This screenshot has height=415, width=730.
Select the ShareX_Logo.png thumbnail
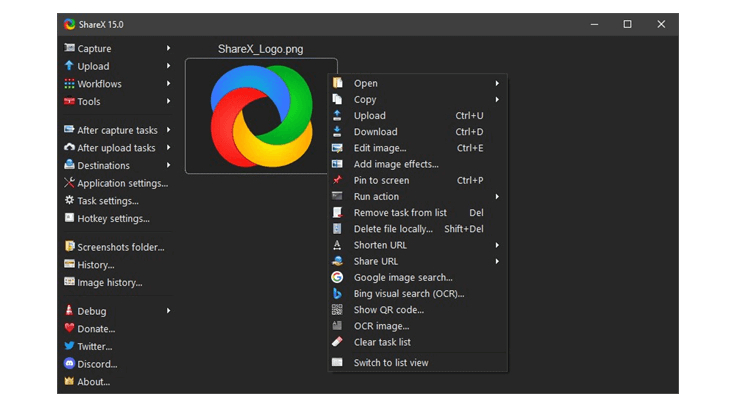261,116
